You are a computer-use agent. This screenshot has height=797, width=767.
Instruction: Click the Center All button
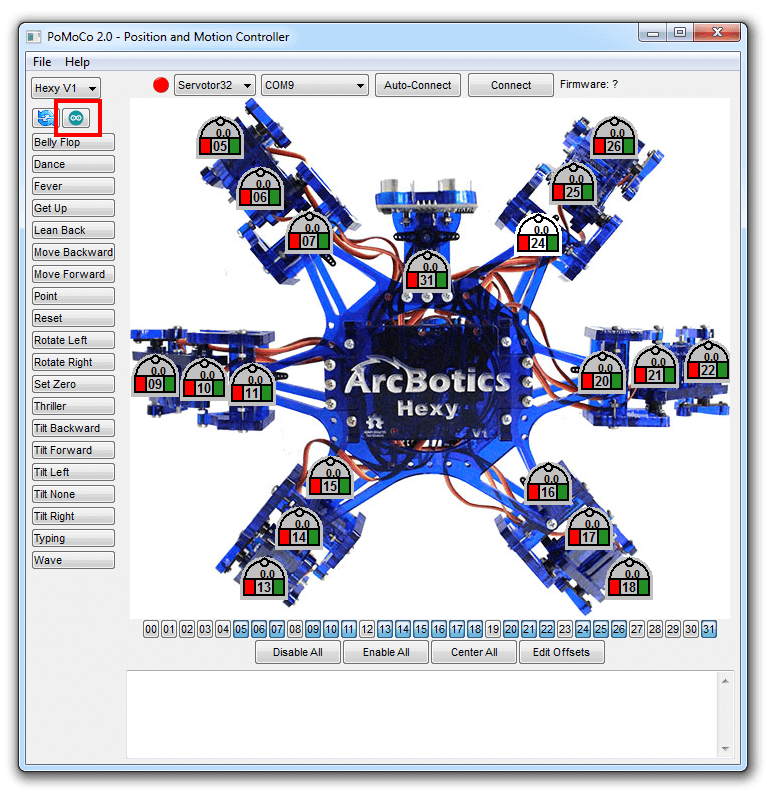pos(474,652)
